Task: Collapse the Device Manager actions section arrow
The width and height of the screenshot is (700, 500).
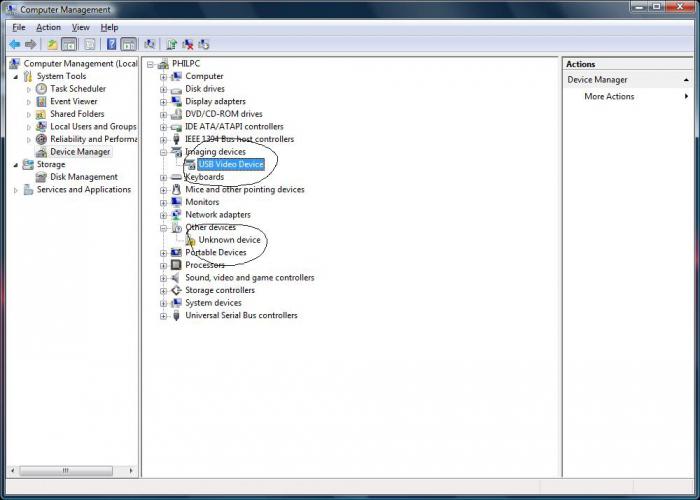Action: [x=686, y=80]
